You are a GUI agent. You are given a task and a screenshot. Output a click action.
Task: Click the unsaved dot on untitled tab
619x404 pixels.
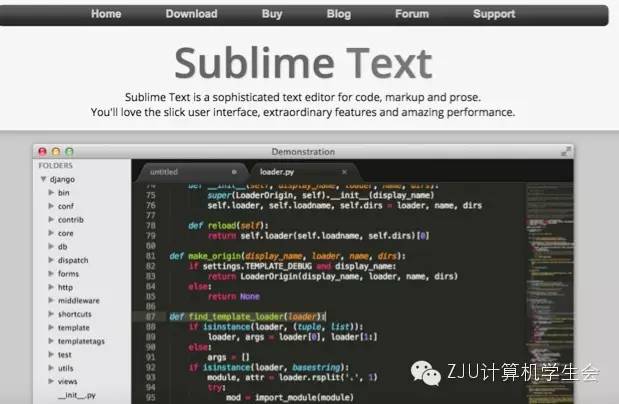coord(234,172)
